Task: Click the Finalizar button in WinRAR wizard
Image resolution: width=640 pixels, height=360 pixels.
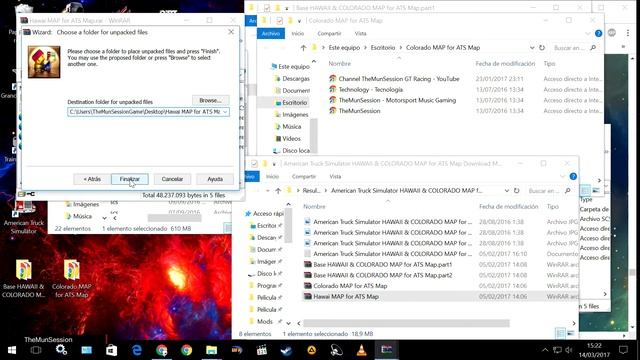Action: [129, 179]
